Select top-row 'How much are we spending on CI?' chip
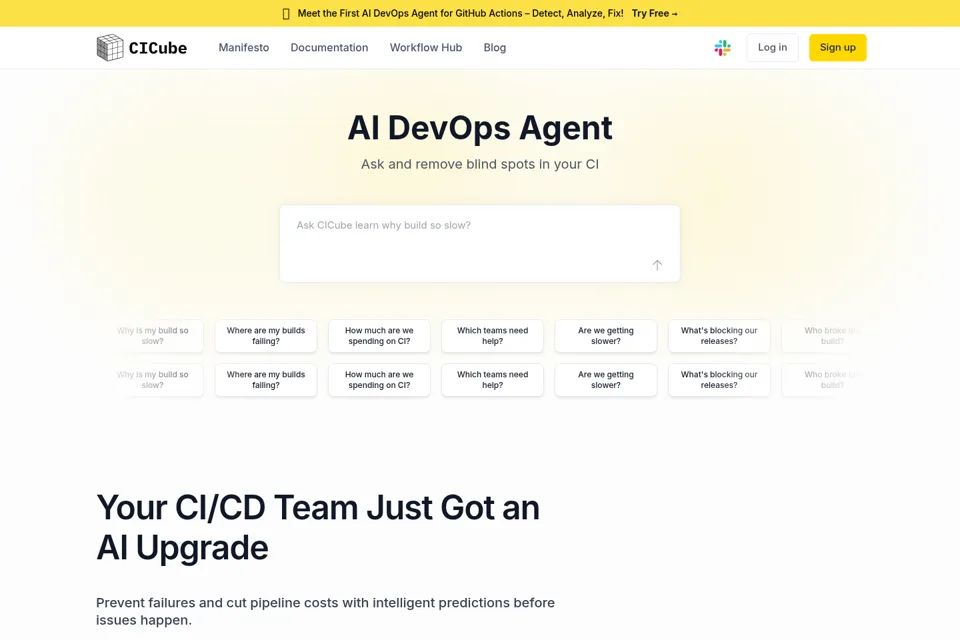Viewport: 960px width, 640px height. pyautogui.click(x=379, y=336)
